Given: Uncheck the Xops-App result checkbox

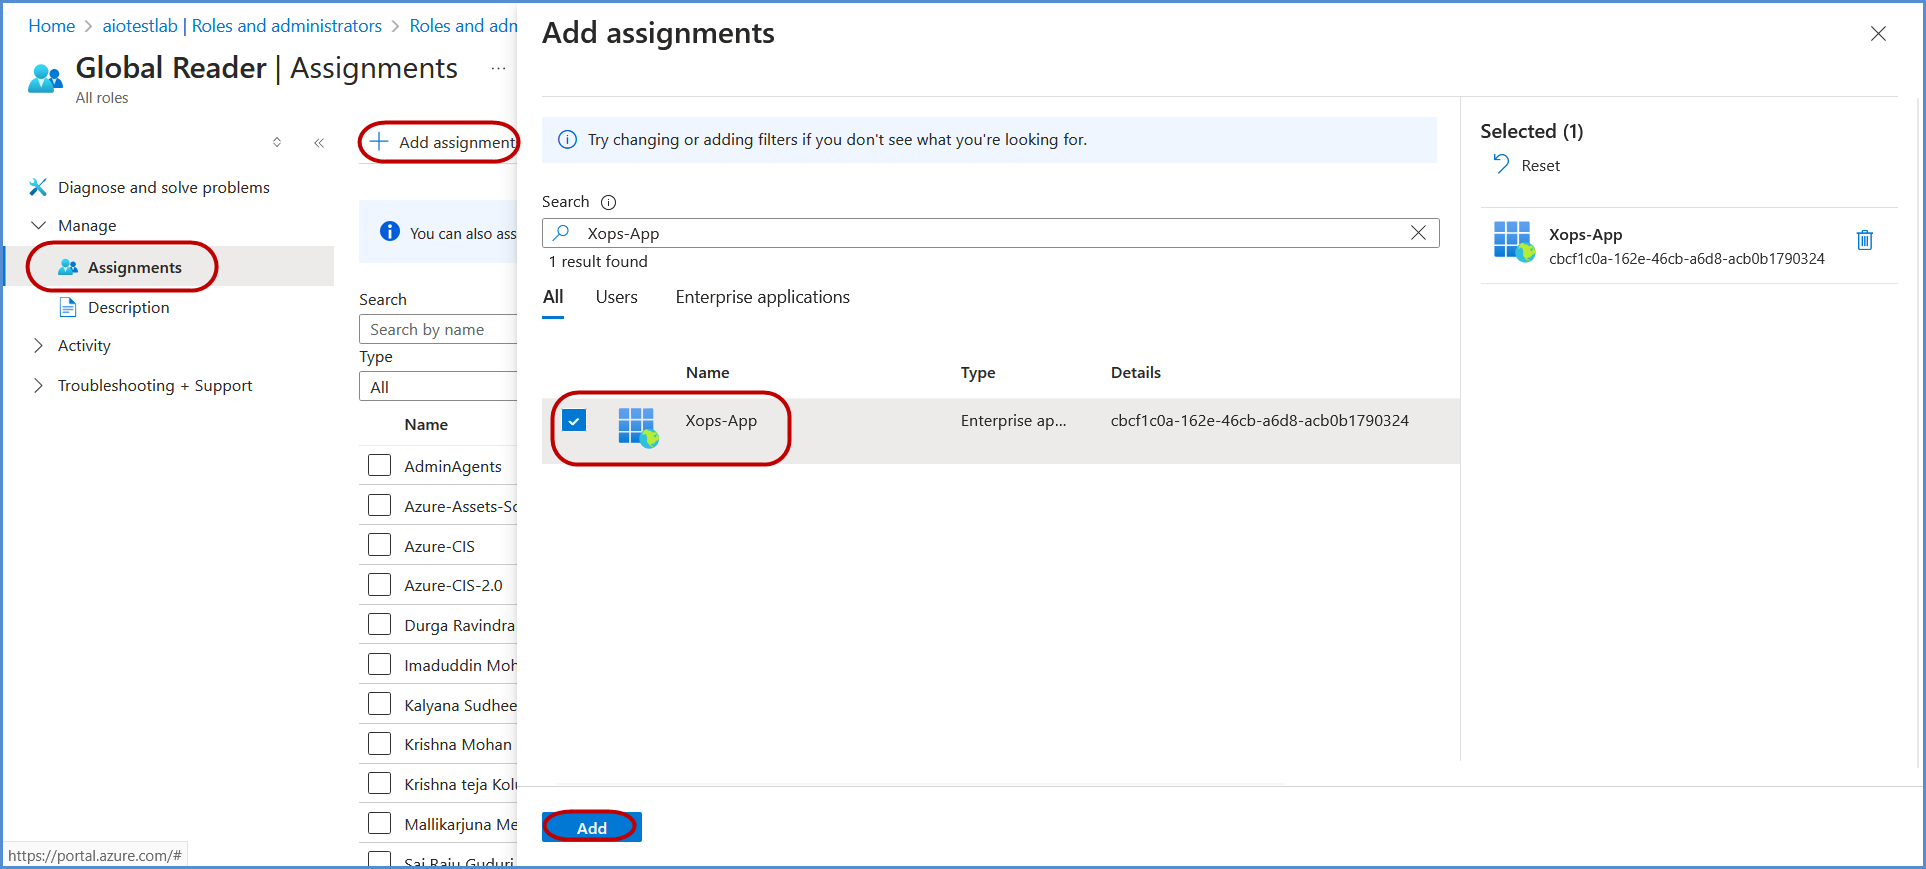Looking at the screenshot, I should coord(574,421).
